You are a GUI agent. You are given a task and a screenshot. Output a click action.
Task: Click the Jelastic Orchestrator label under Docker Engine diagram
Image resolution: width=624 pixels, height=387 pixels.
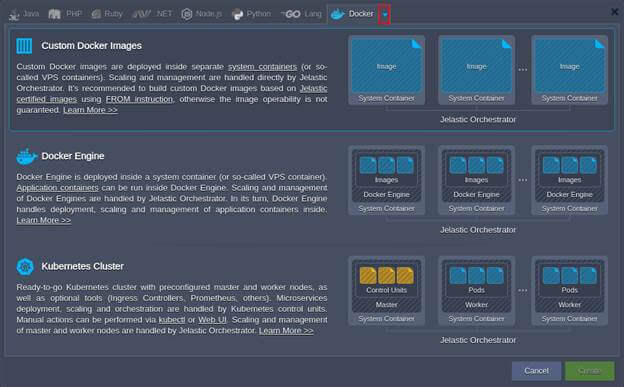coord(478,230)
